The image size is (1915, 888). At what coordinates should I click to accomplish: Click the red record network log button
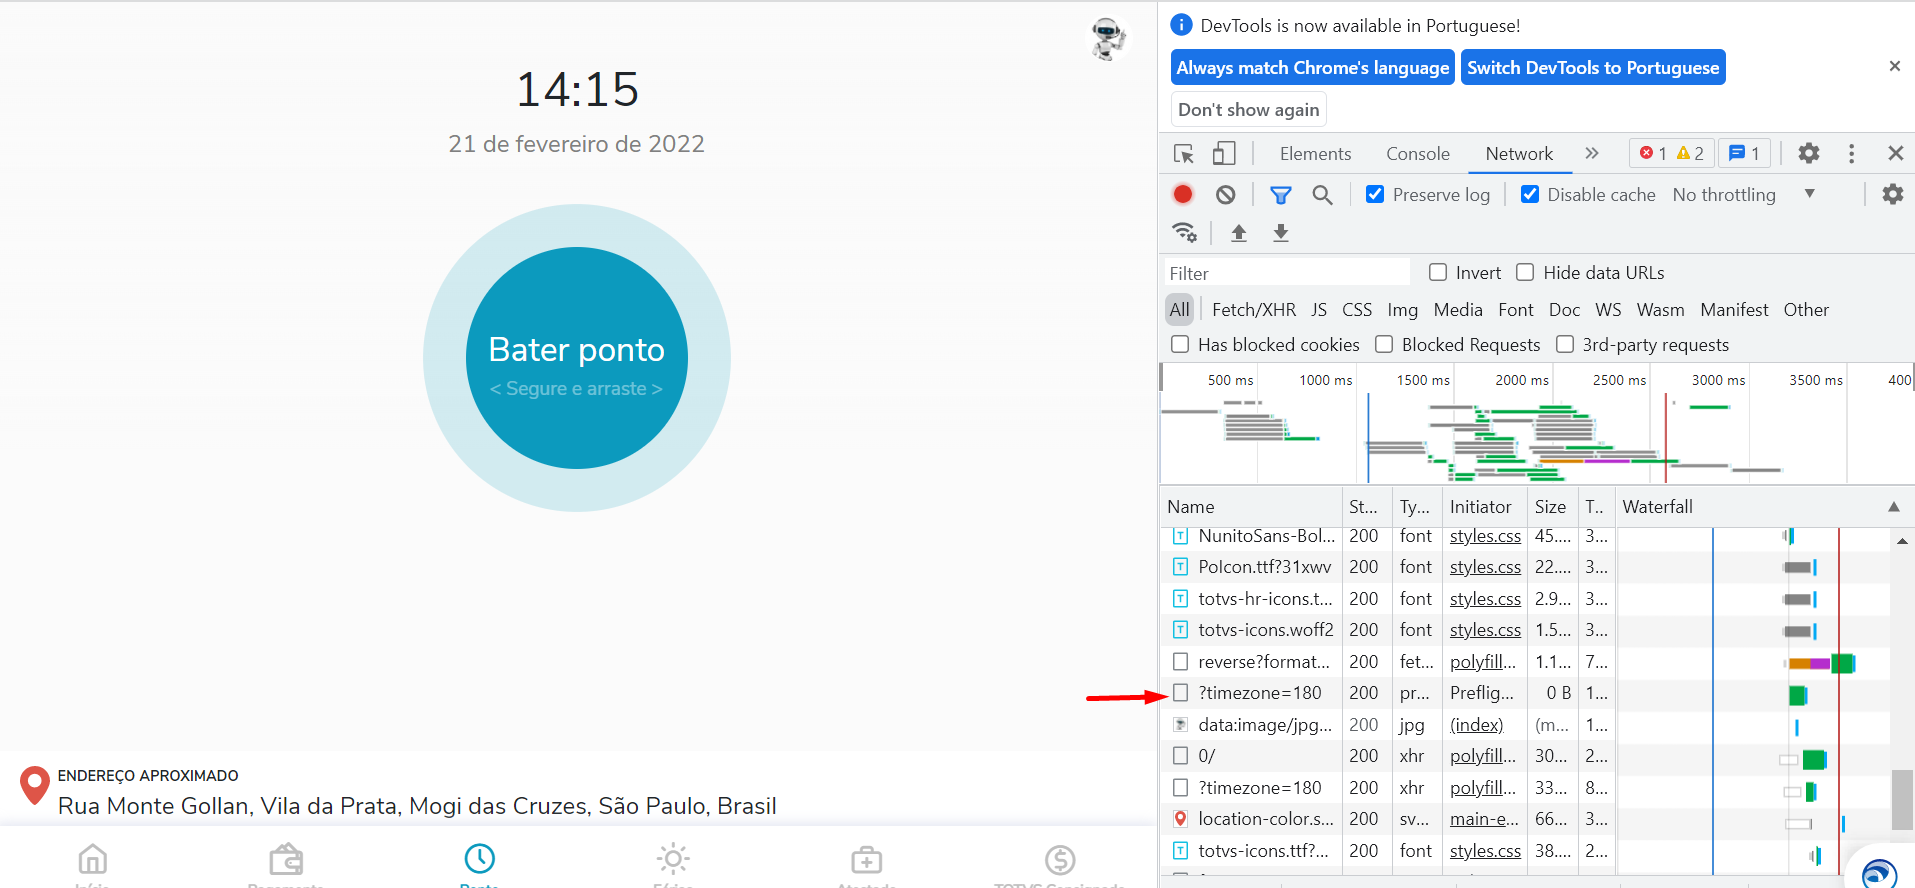(1183, 194)
